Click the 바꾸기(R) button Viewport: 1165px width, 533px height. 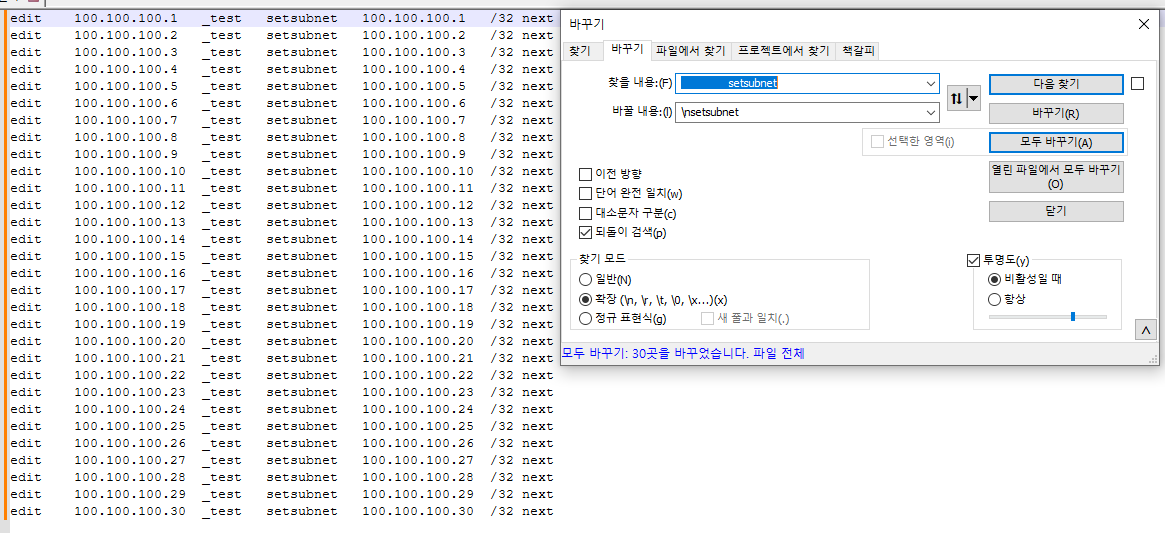(1056, 113)
